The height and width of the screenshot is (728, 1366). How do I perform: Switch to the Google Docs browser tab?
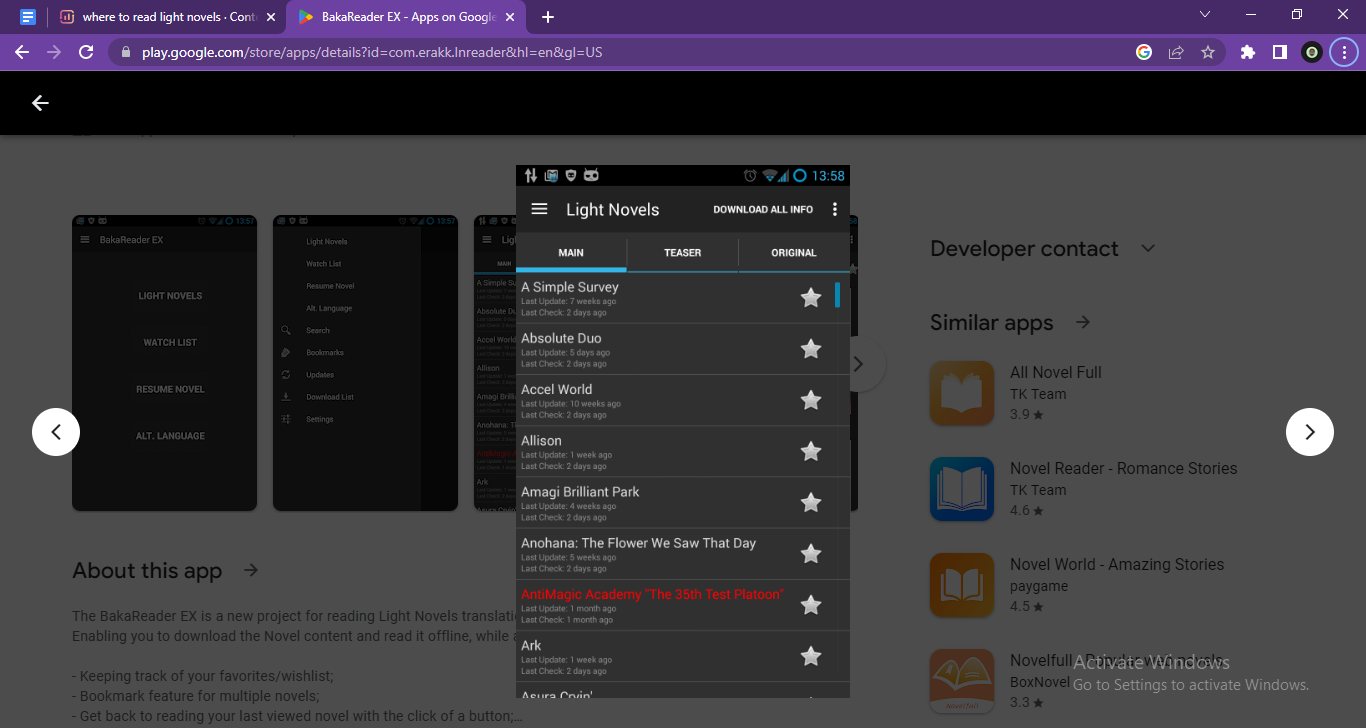coord(28,17)
